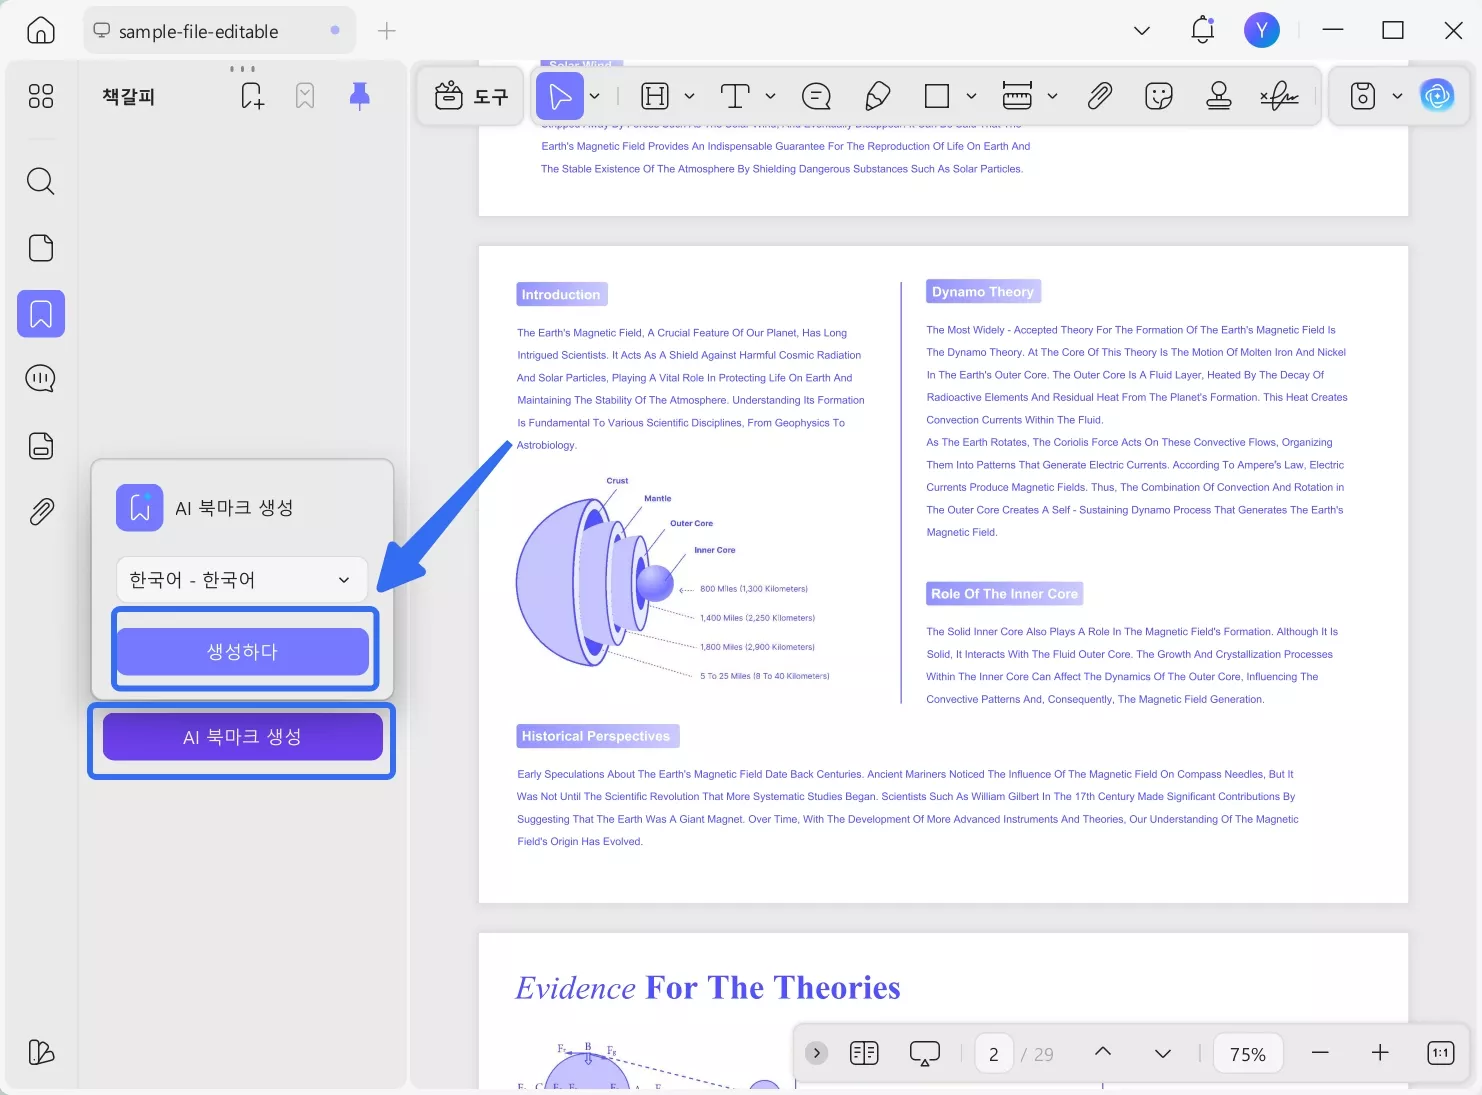The height and width of the screenshot is (1095, 1482).
Task: Open the page panel icon
Action: coord(41,248)
